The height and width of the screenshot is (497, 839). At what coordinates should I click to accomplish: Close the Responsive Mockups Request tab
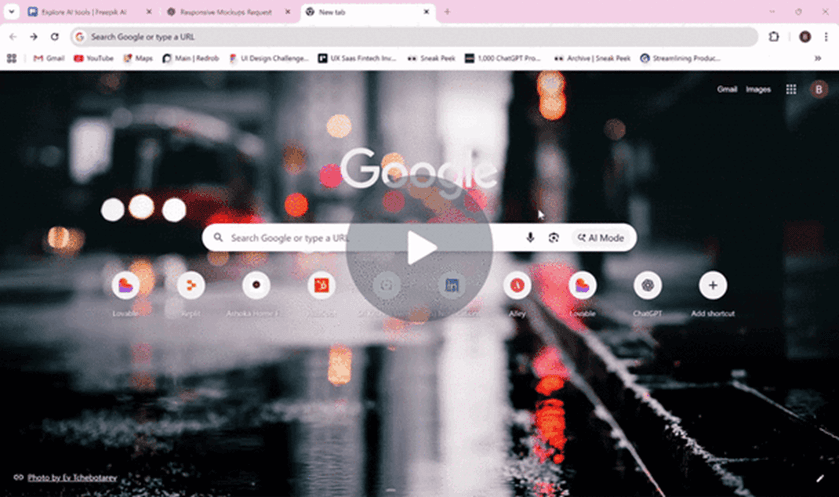(288, 12)
